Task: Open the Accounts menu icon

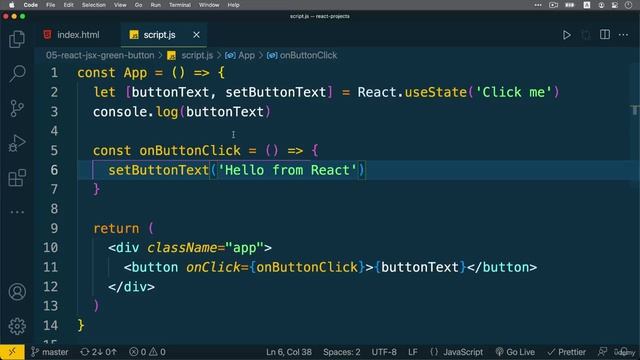Action: pos(17,292)
